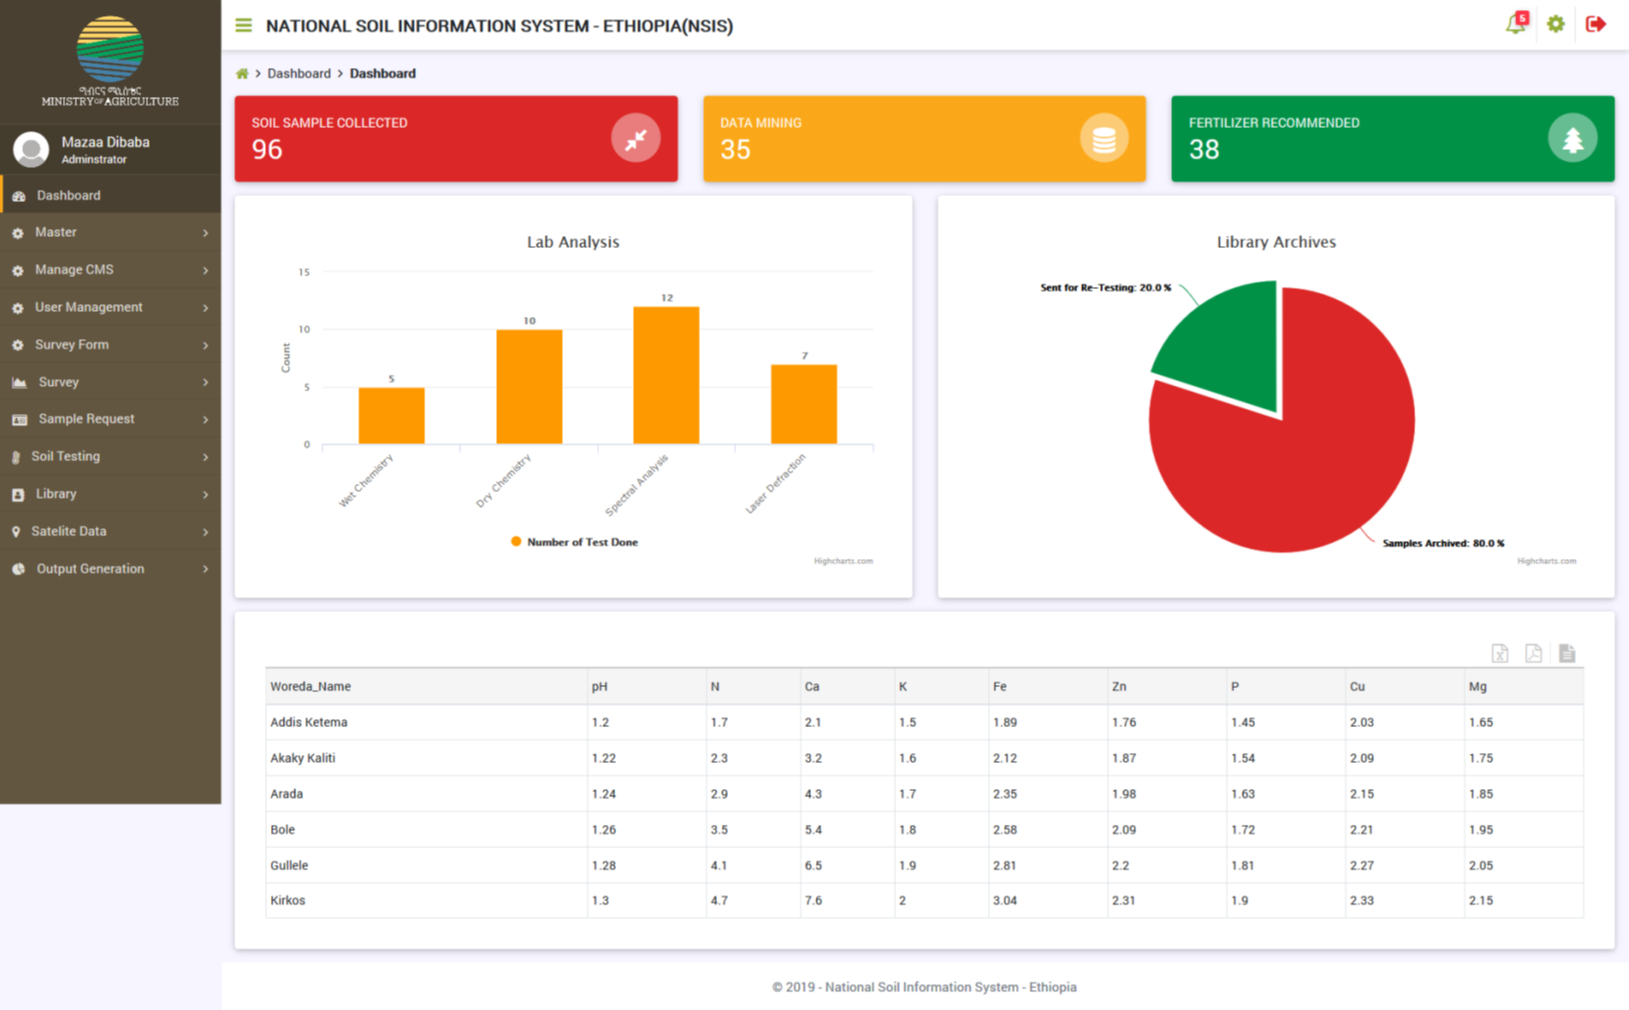This screenshot has height=1010, width=1629.
Task: Click the CSV document export icon
Action: 1567,654
